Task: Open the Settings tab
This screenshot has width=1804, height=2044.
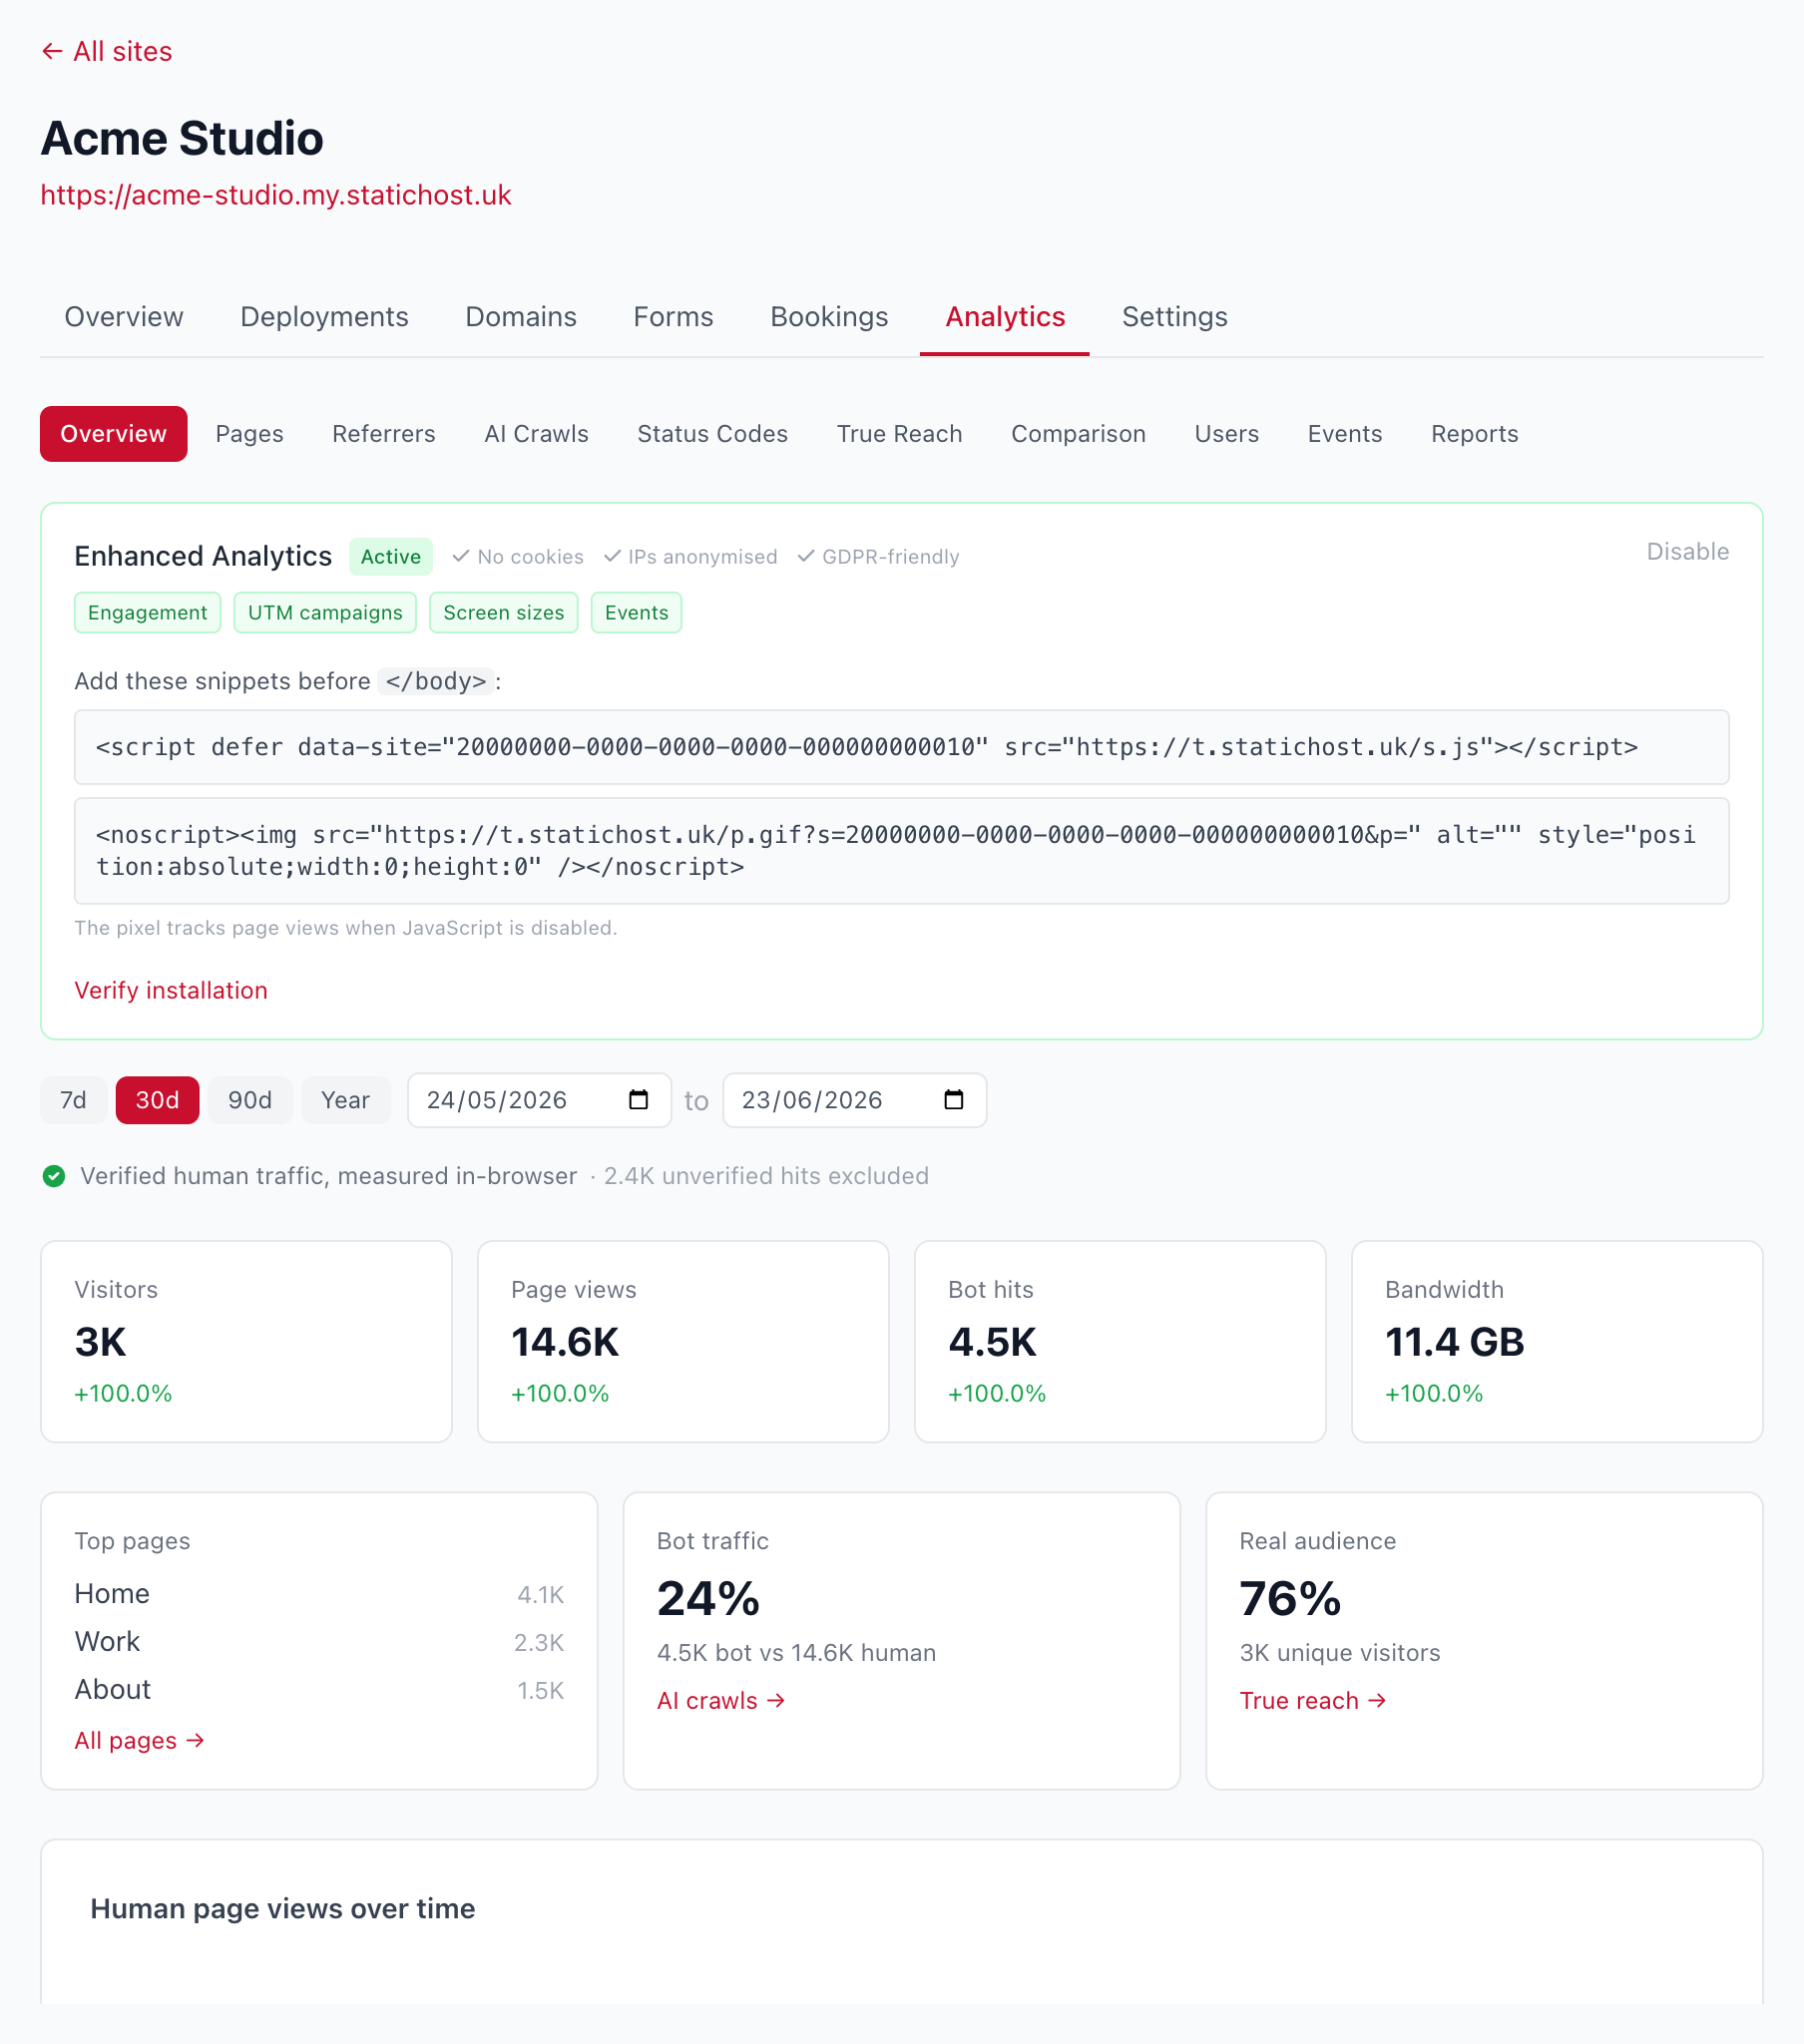Action: [1174, 317]
